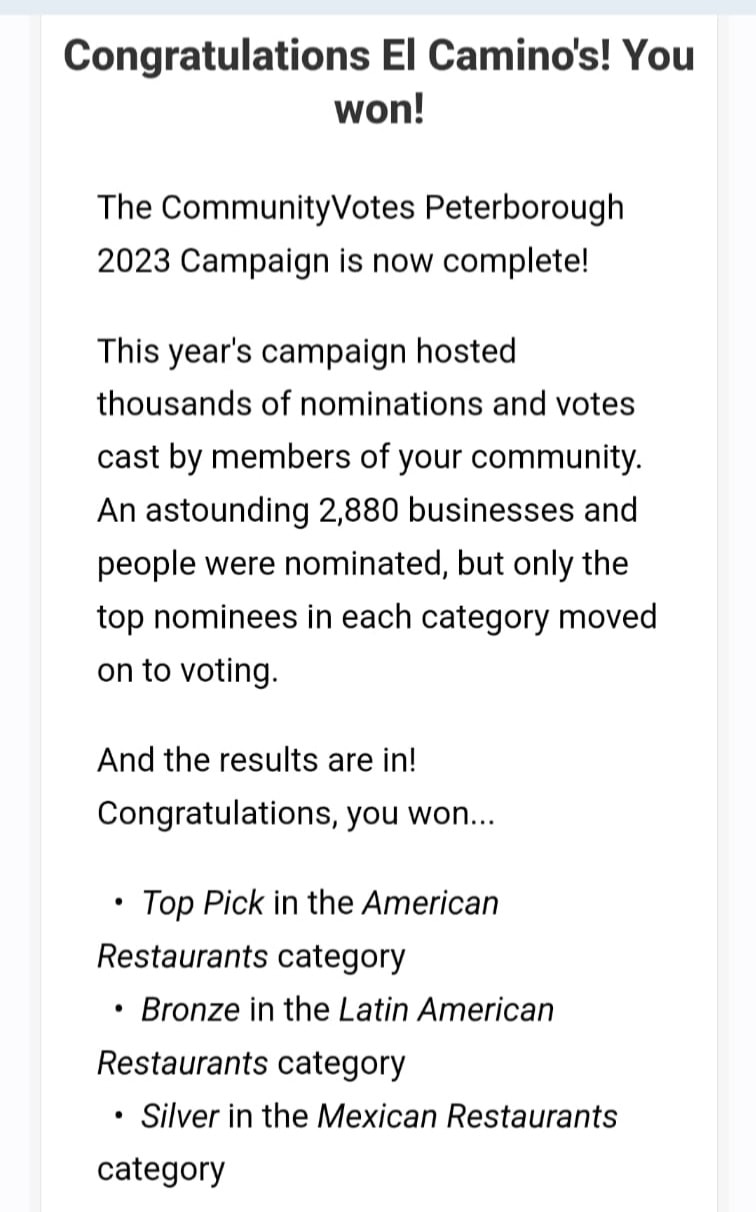Screen dimensions: 756x1212
Task: Click the "people were nominated, but only the" line
Action: pos(362,565)
